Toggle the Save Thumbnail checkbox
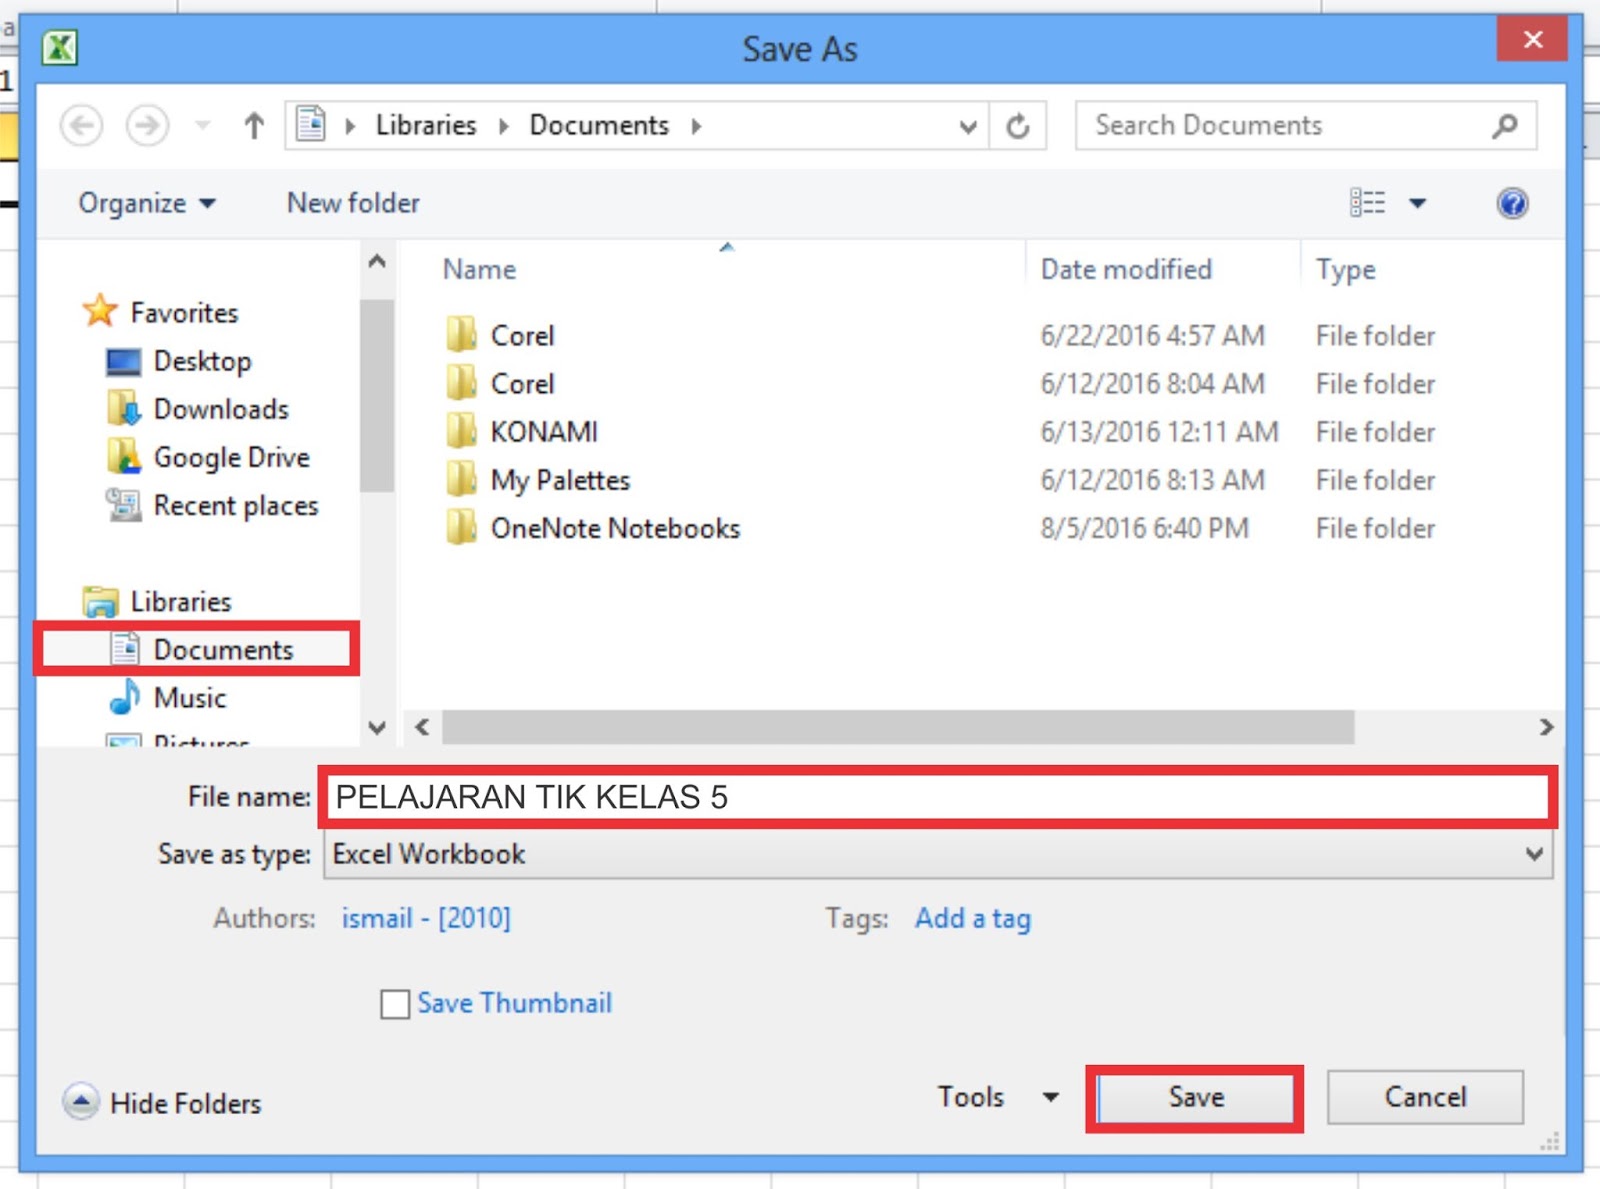Viewport: 1600px width, 1189px height. click(395, 1003)
